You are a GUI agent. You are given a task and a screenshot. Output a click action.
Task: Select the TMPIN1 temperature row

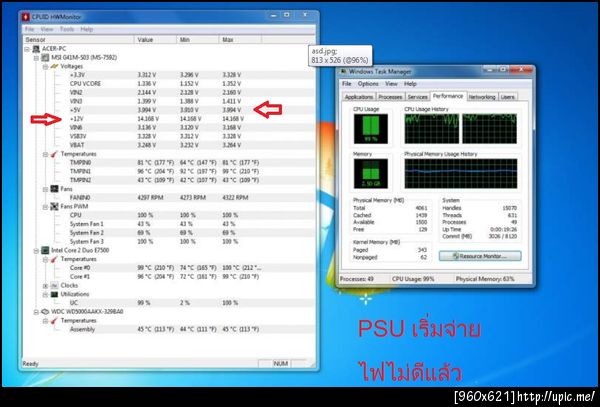point(169,171)
